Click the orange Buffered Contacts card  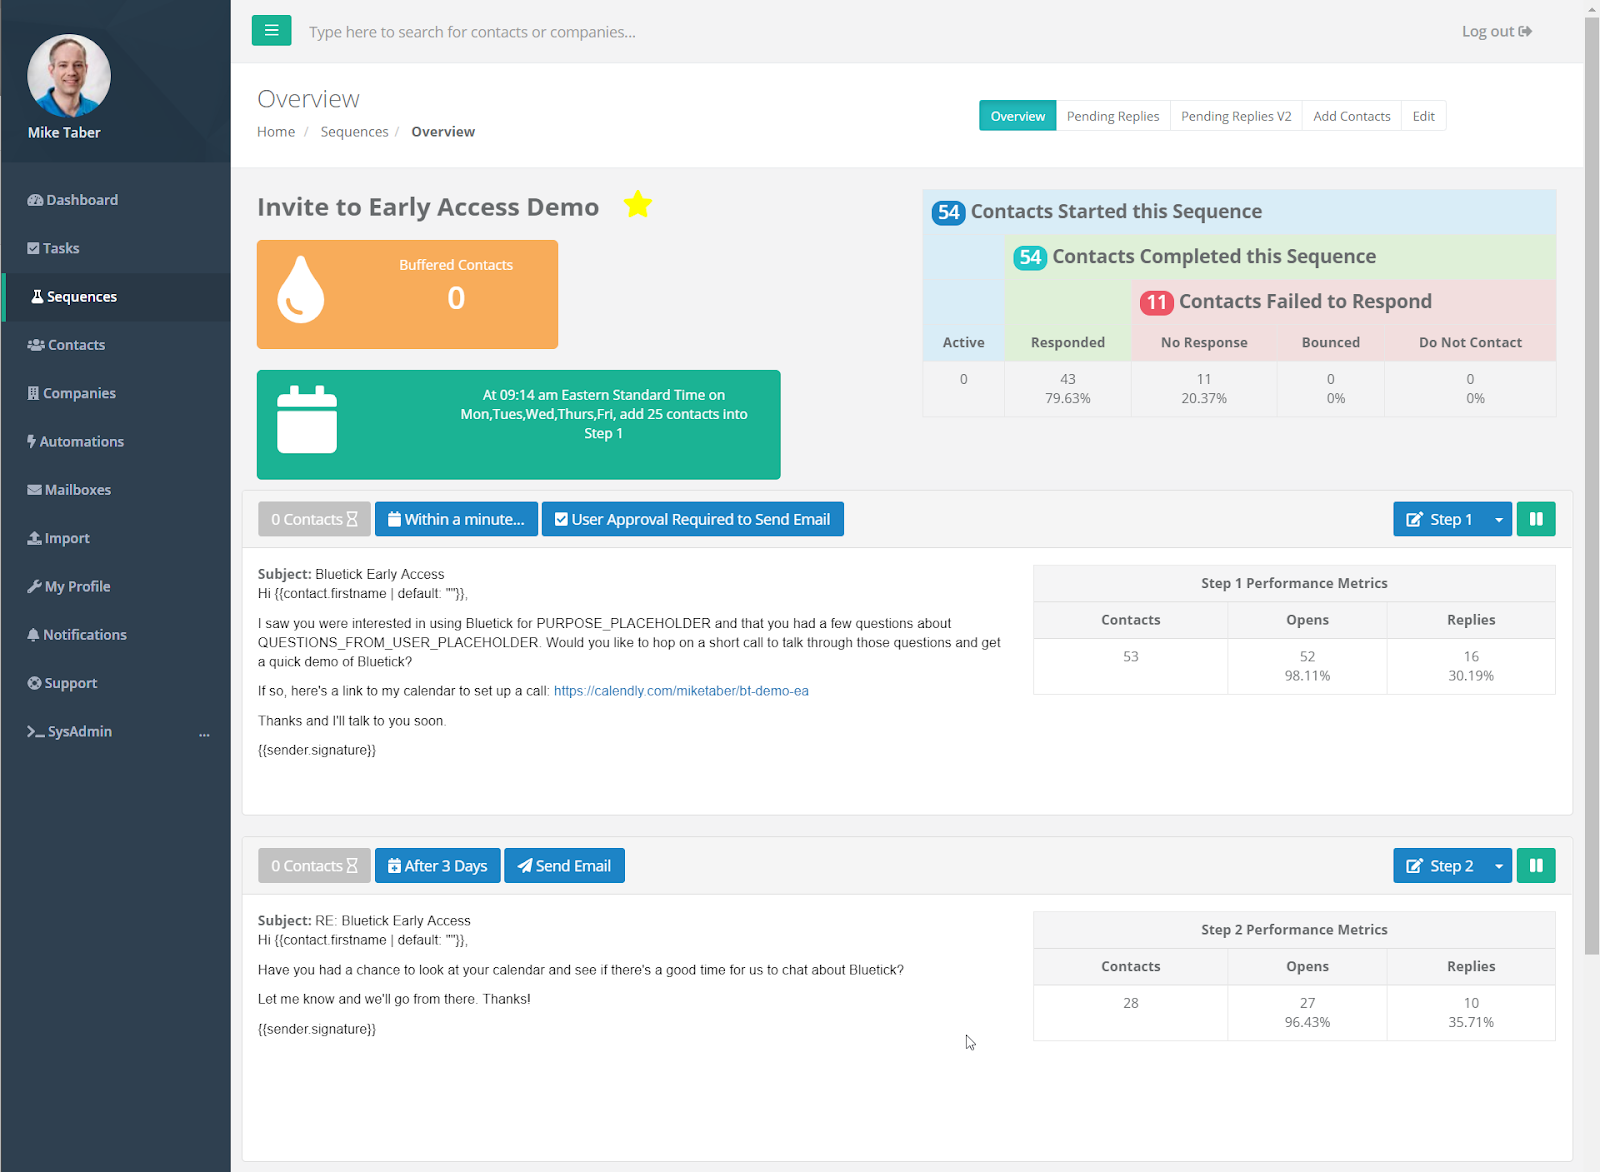[x=407, y=294]
